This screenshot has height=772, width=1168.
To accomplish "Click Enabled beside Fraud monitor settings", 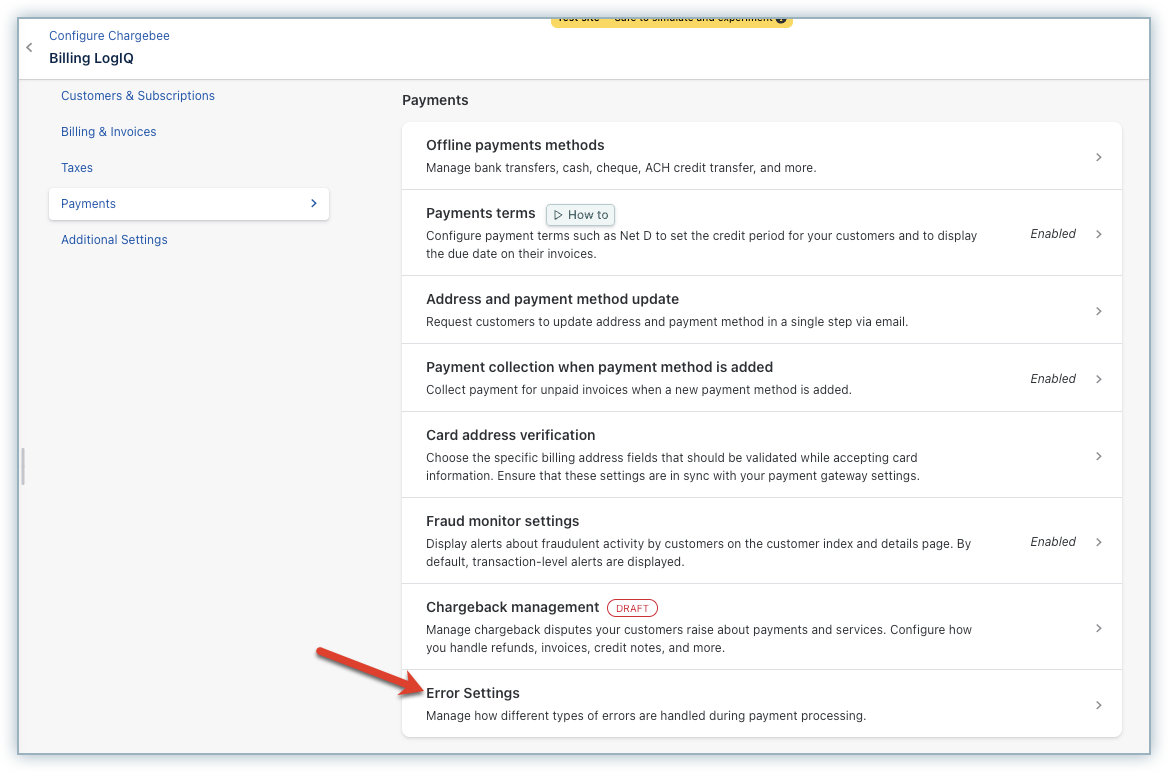I will click(x=1052, y=541).
